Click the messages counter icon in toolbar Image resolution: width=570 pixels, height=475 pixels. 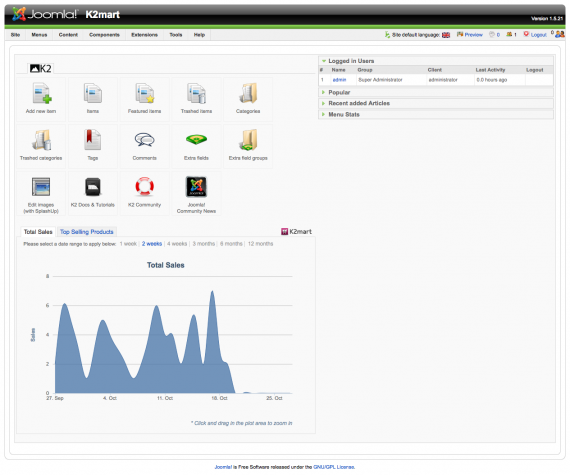coord(492,35)
